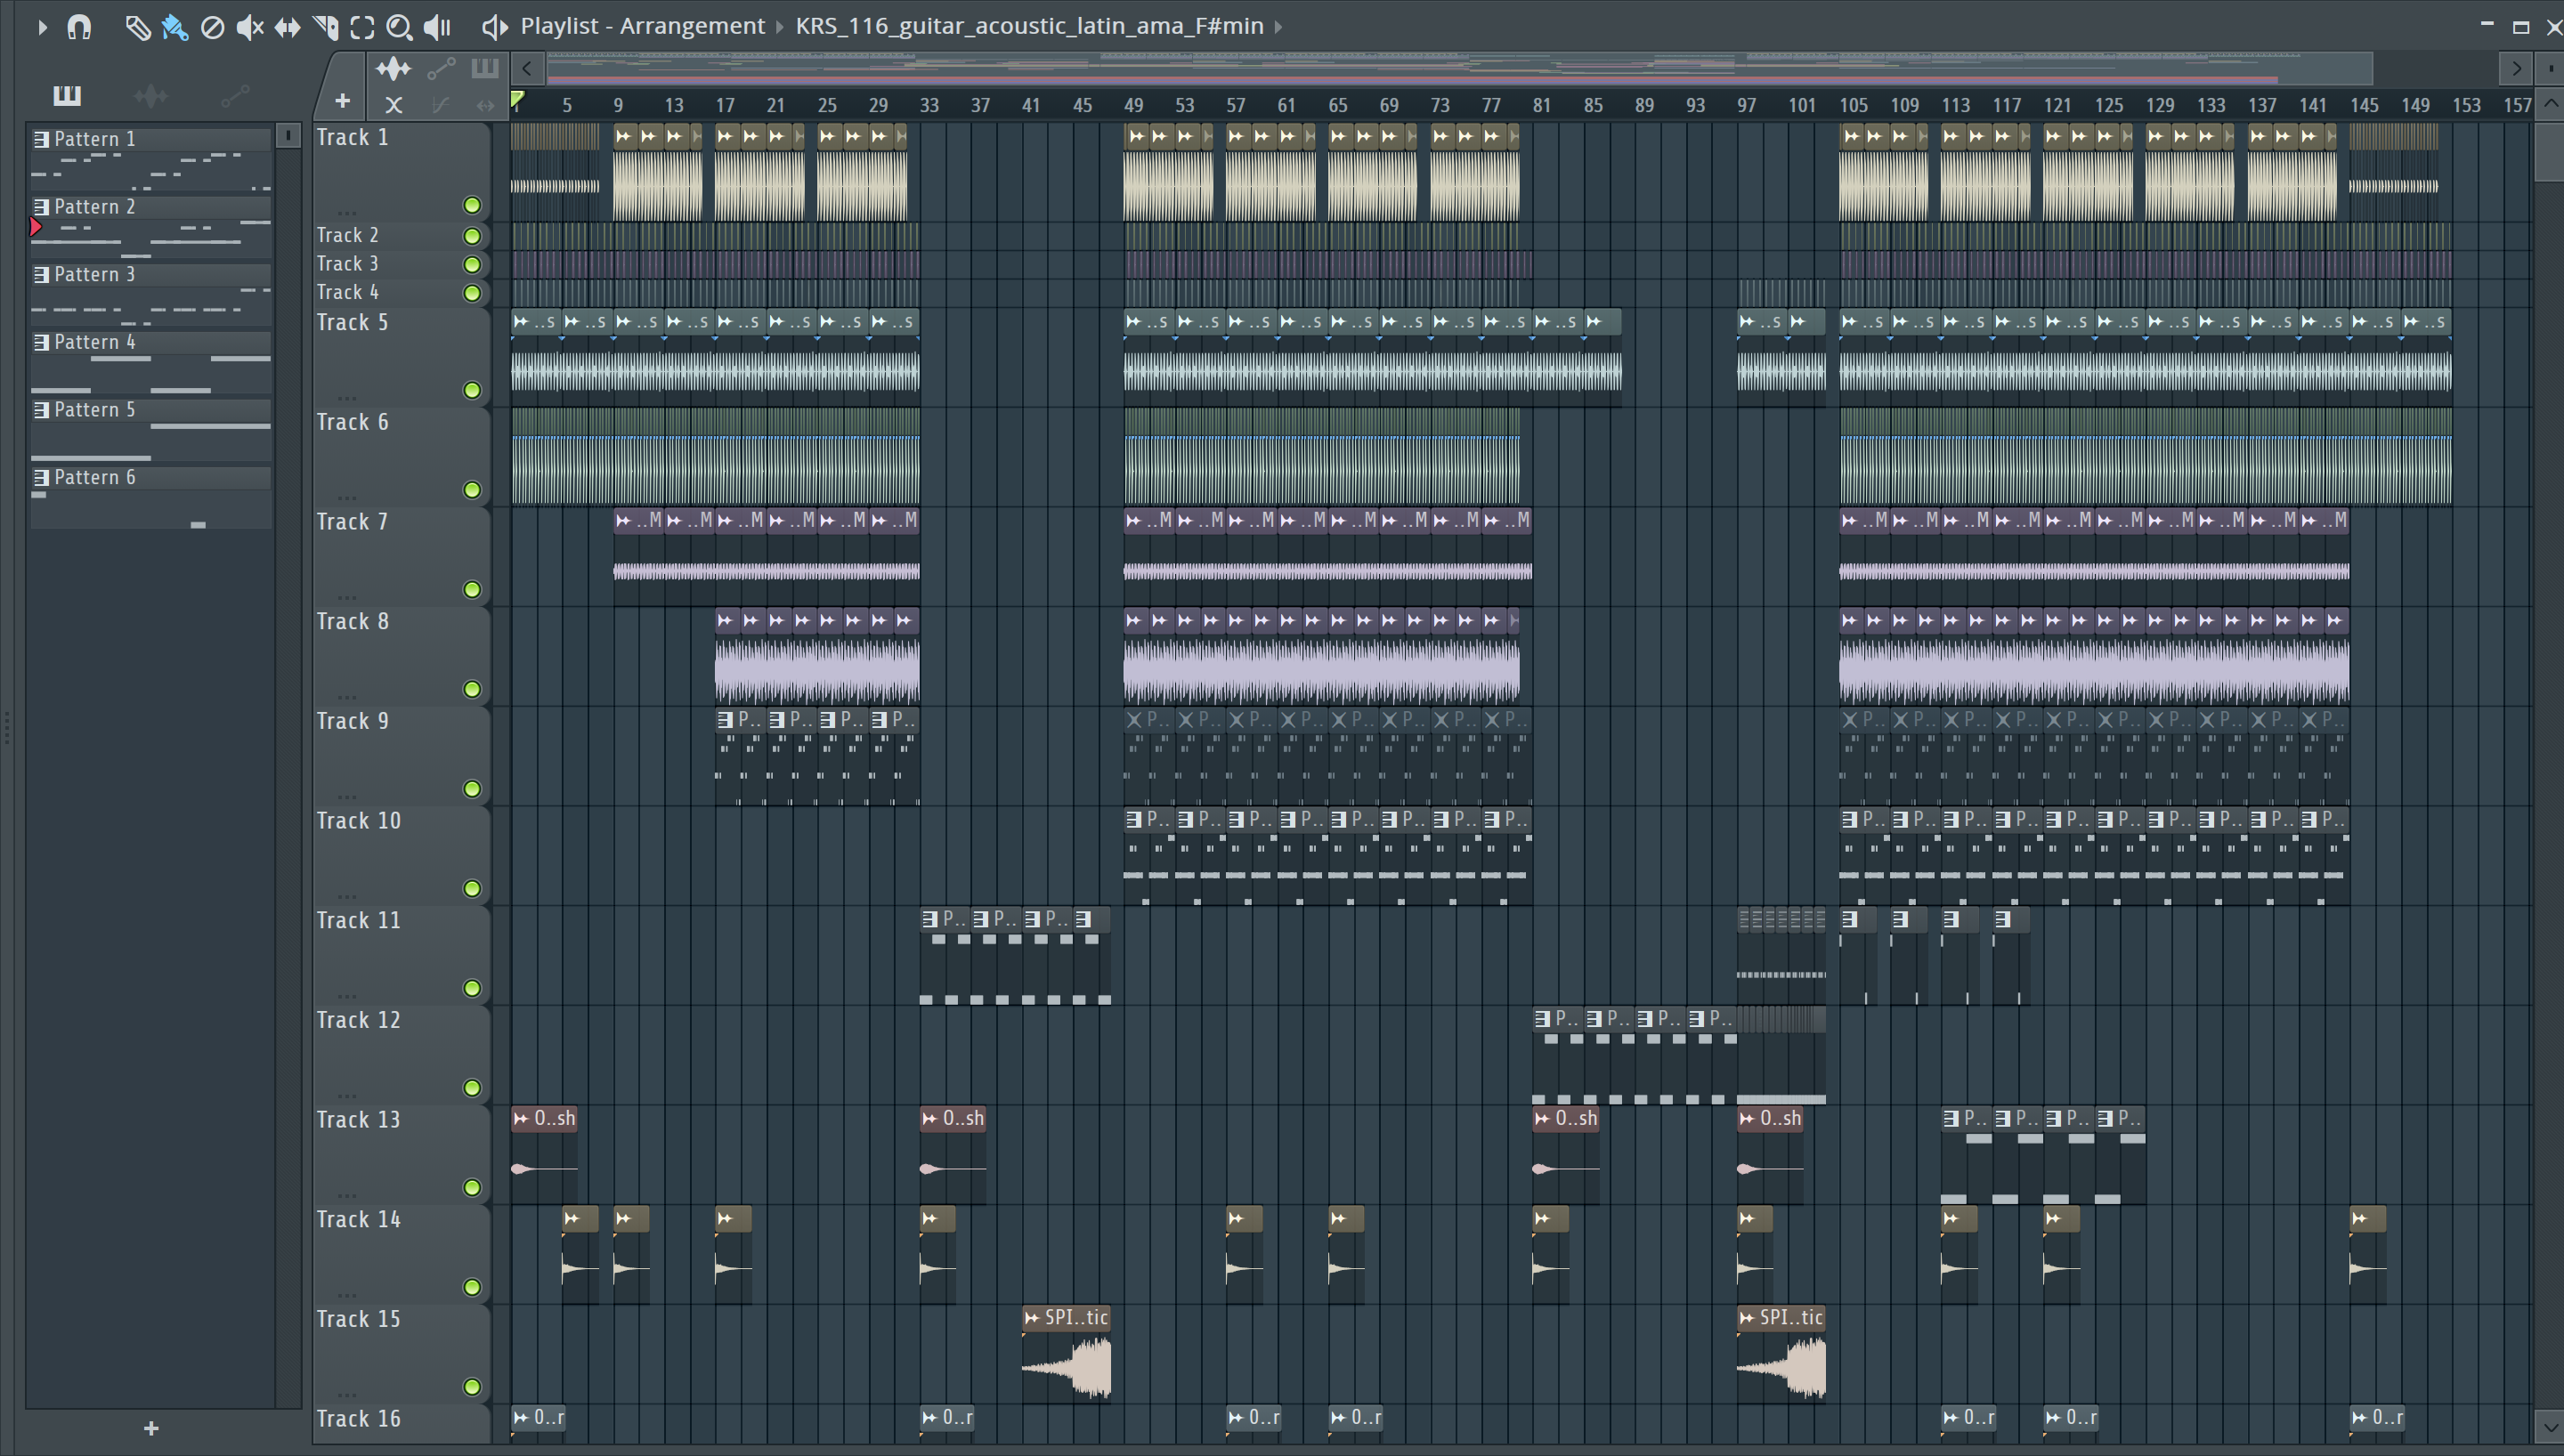Select the Mute tool
2564x1456 pixels.
tap(250, 27)
